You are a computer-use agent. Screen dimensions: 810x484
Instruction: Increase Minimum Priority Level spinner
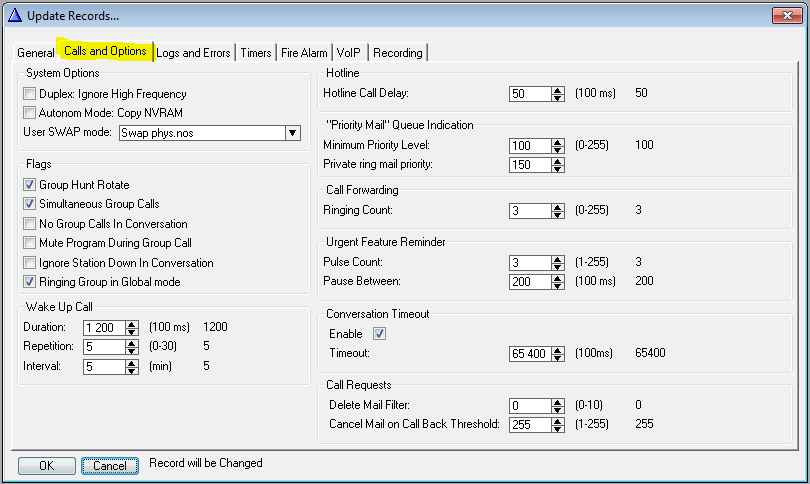coord(558,142)
